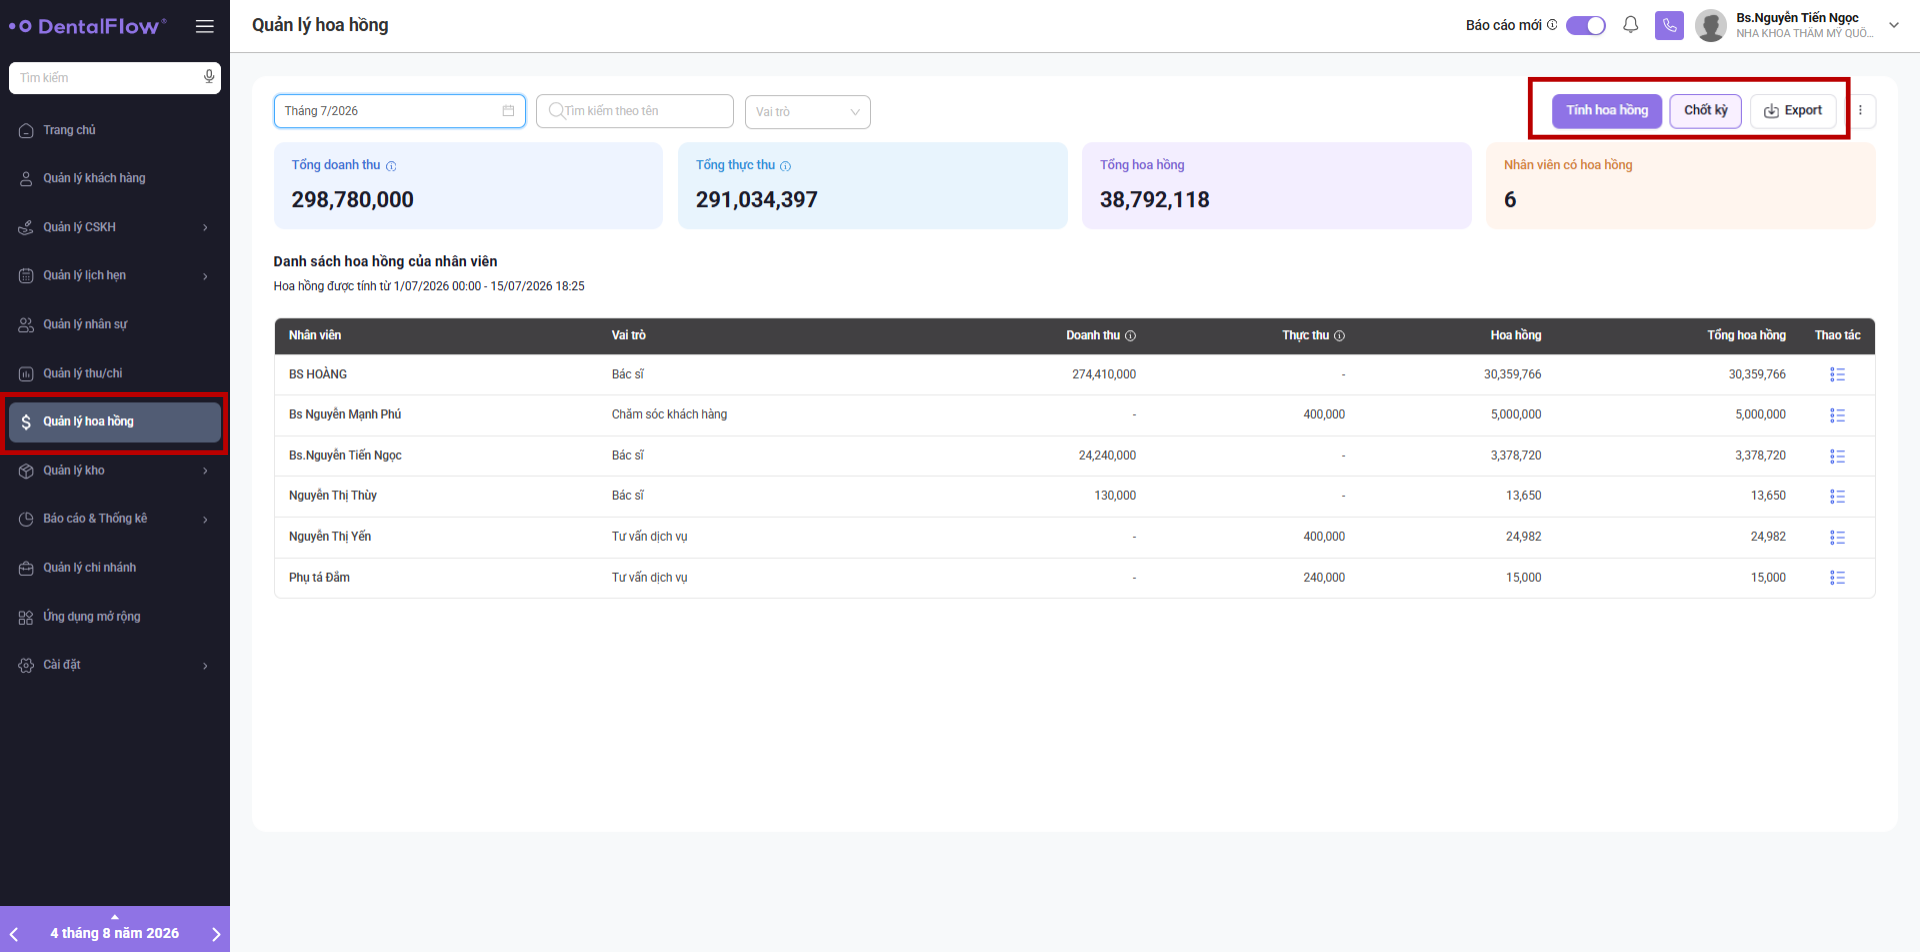The image size is (1920, 952).
Task: Open more options three-dot menu beside Export
Action: (1860, 111)
